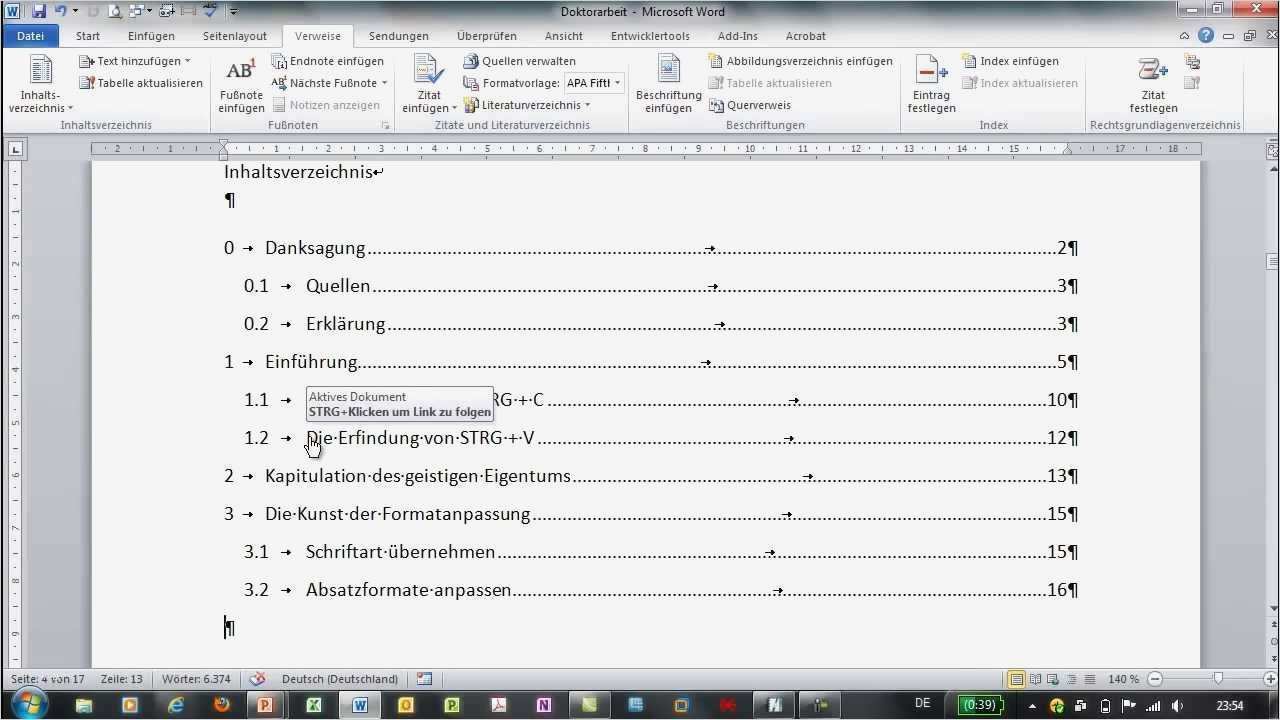Open the Datei backstage menu
Viewport: 1280px width, 720px height.
(x=30, y=35)
